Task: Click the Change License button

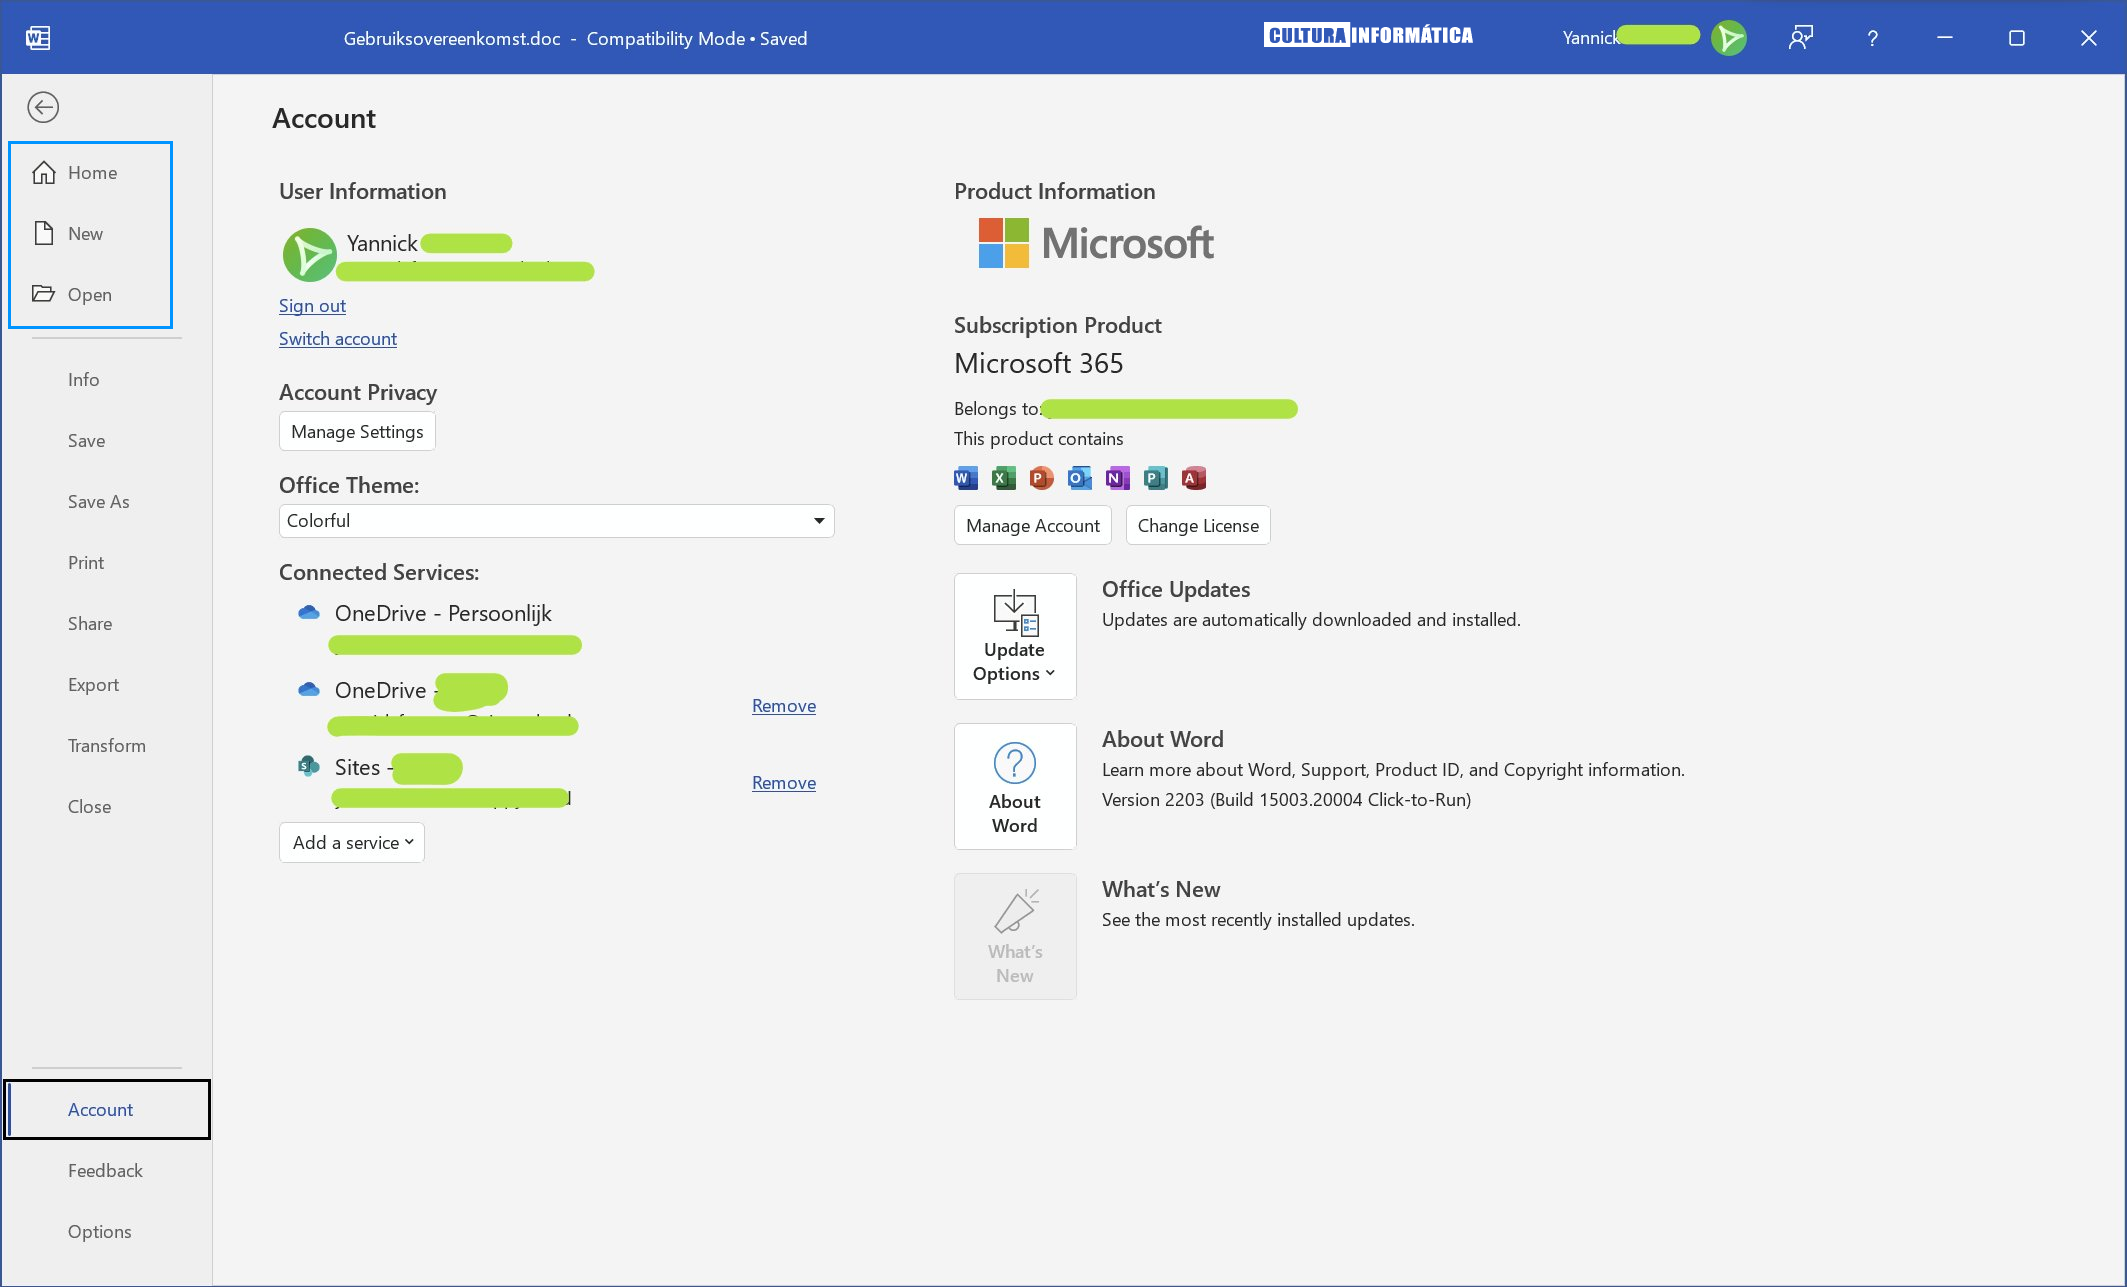Action: [x=1198, y=525]
